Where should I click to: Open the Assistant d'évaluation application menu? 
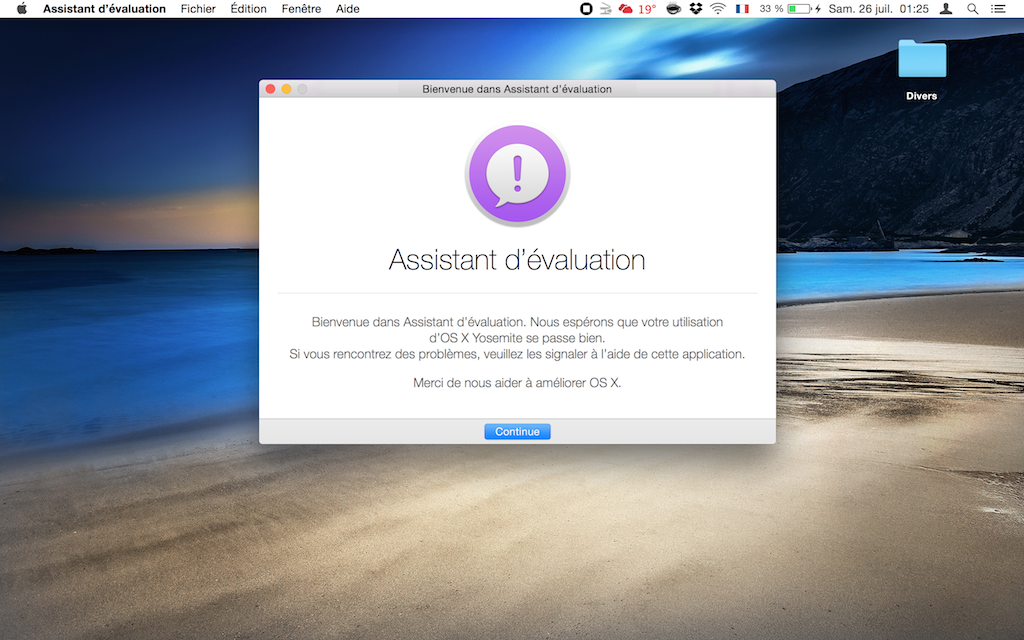(104, 8)
